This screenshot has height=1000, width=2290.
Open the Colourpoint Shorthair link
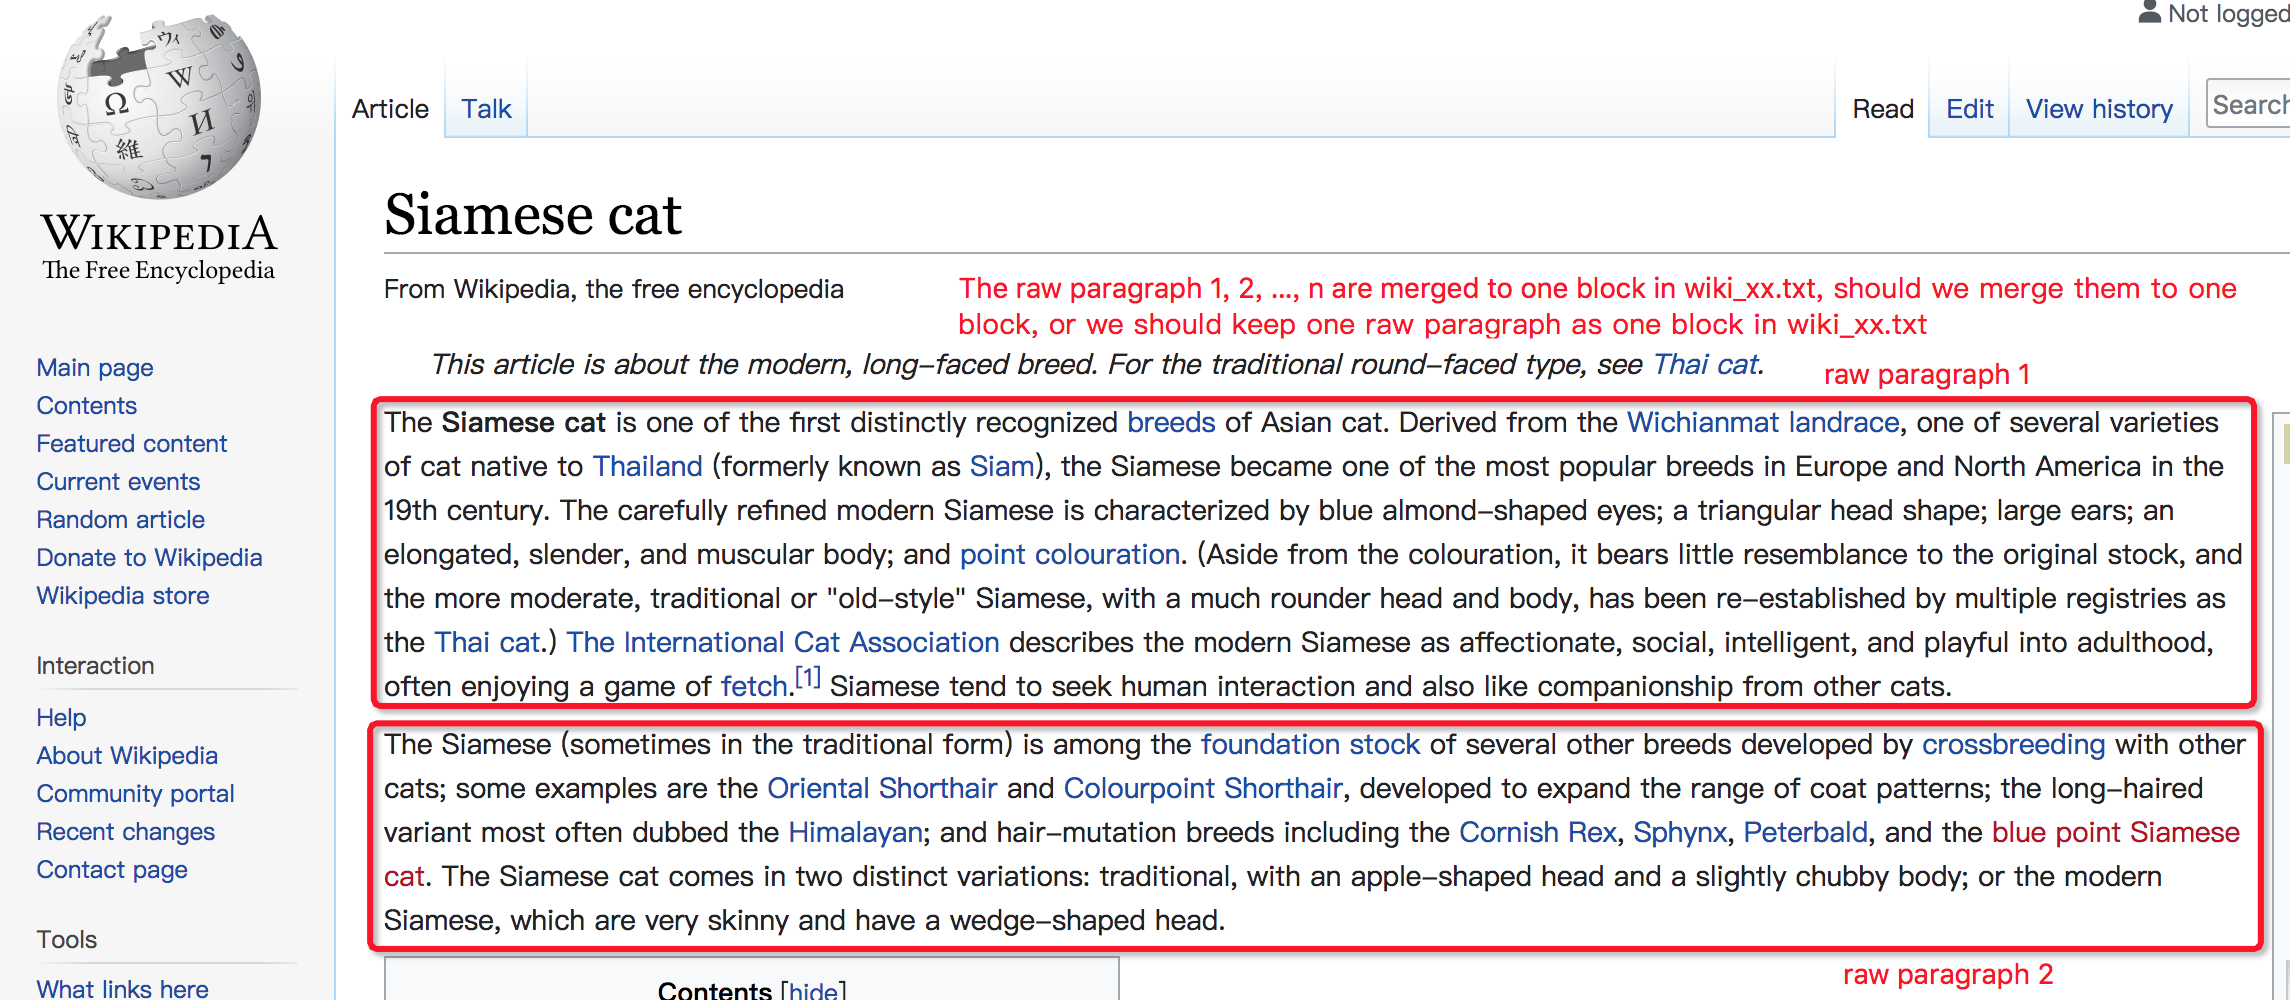point(1202,788)
